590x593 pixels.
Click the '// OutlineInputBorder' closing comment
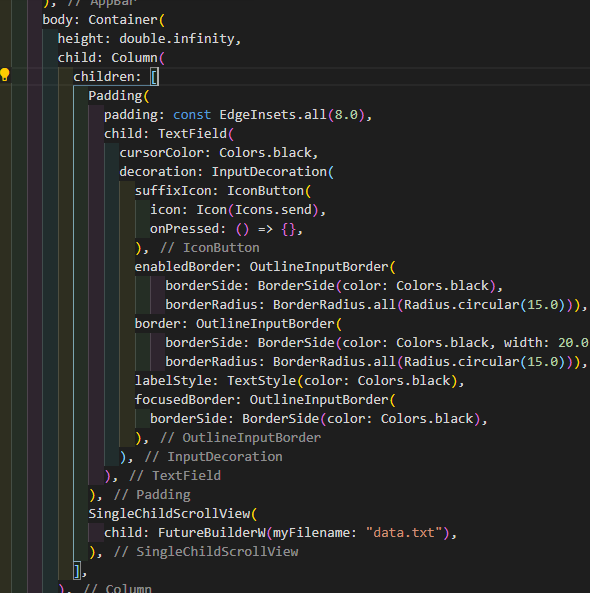pos(240,438)
